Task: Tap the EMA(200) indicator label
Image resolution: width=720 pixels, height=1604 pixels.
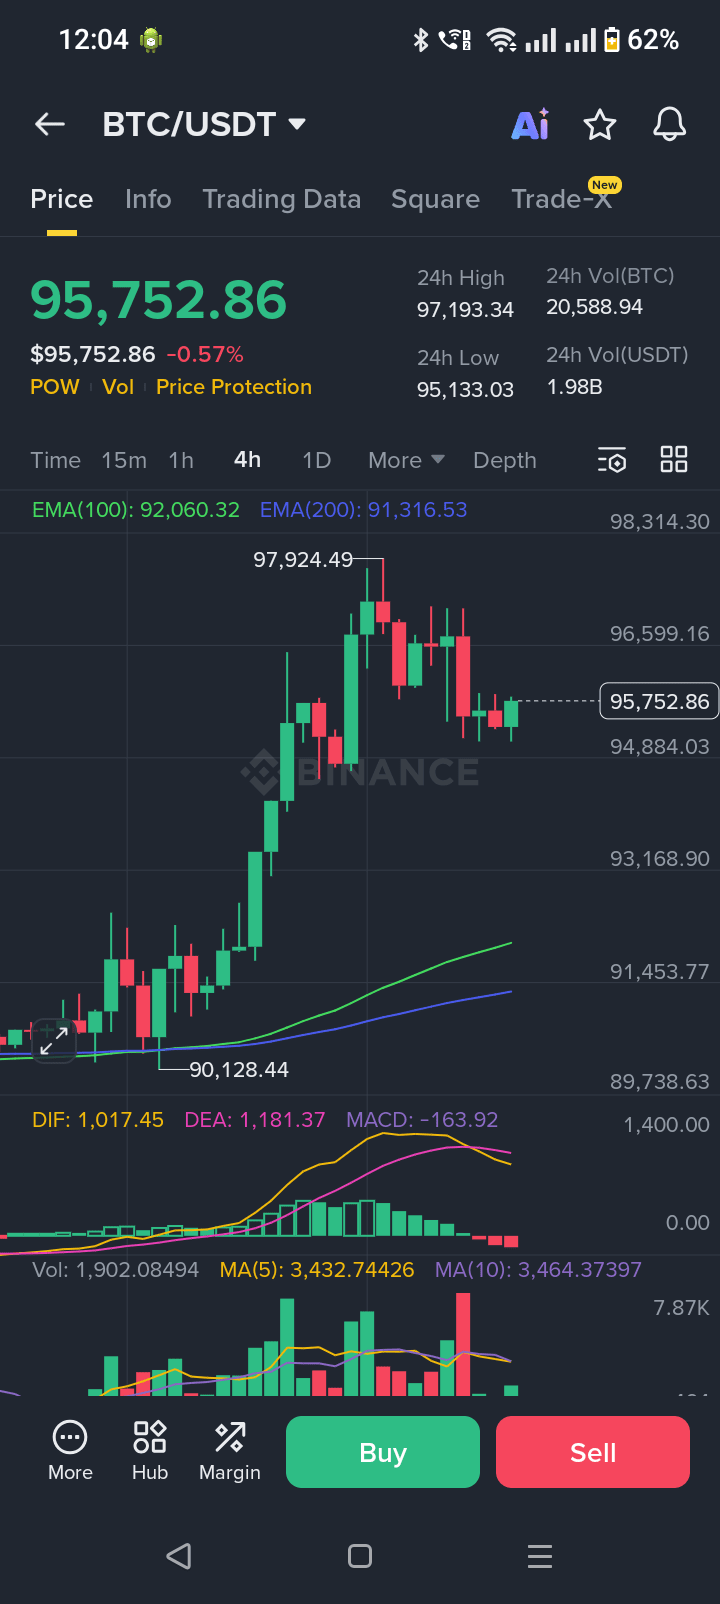Action: [x=364, y=510]
